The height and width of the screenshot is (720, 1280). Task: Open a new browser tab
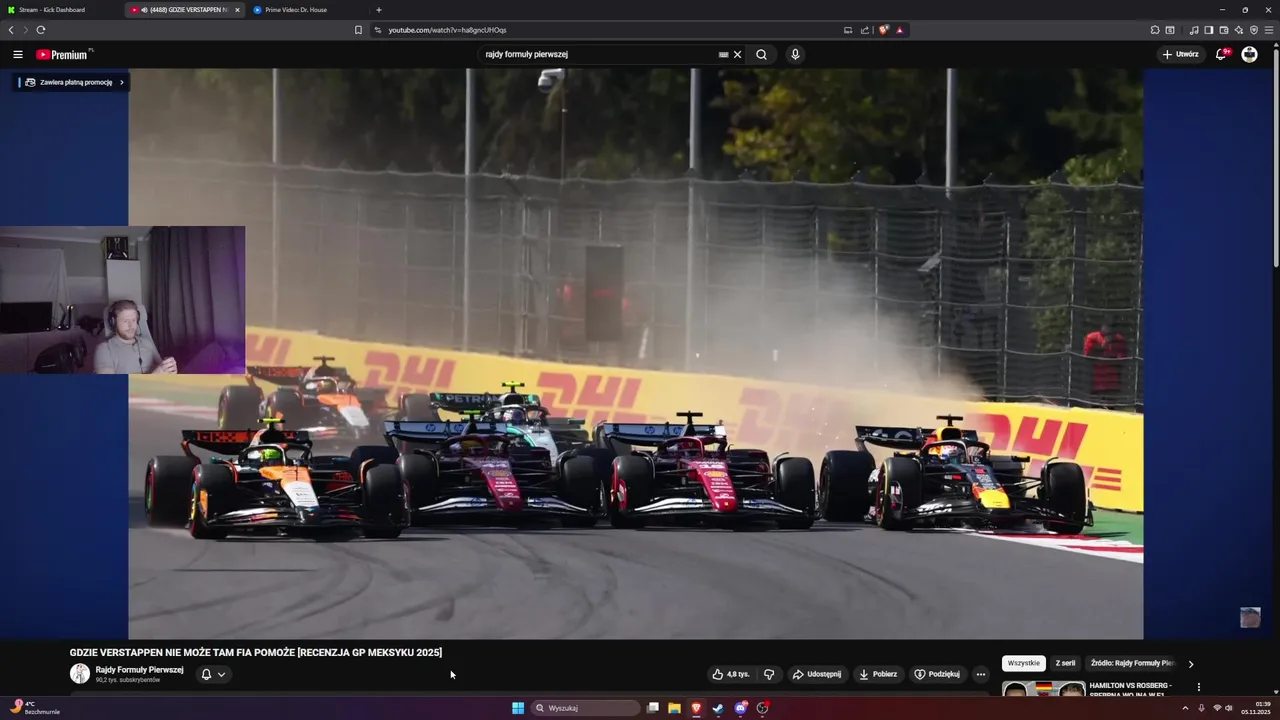tap(378, 10)
